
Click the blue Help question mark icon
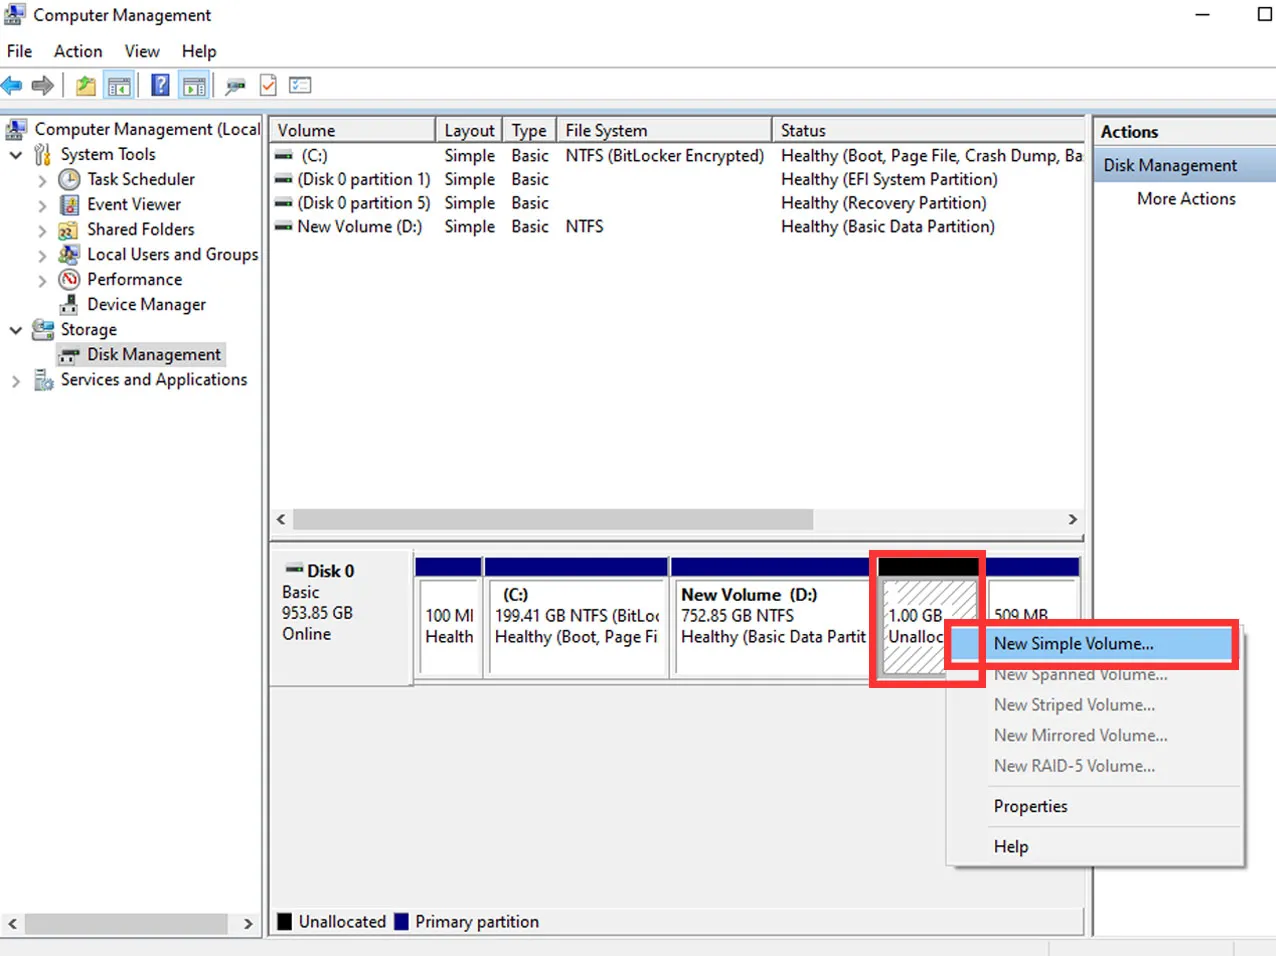click(x=160, y=86)
